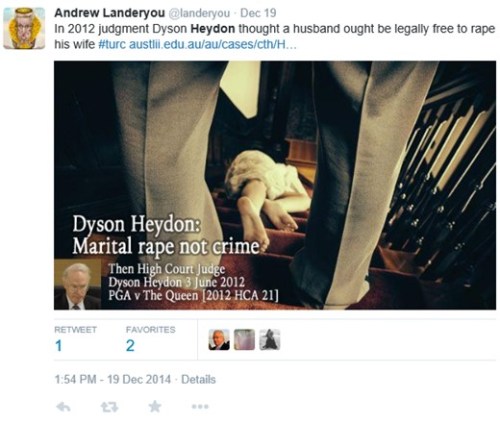Screen dimensions: 500x422
Task: Click the RETWEET label
Action: coord(76,330)
